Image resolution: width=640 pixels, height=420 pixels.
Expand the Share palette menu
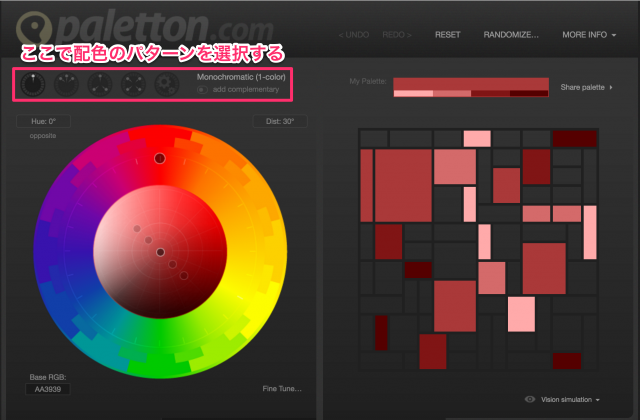click(587, 88)
